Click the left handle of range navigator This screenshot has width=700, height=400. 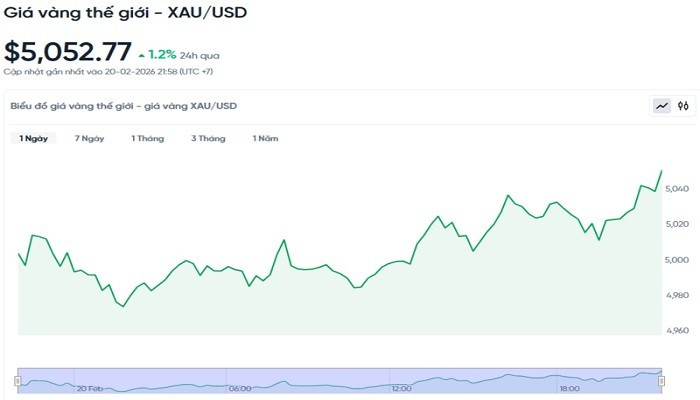[x=17, y=380]
